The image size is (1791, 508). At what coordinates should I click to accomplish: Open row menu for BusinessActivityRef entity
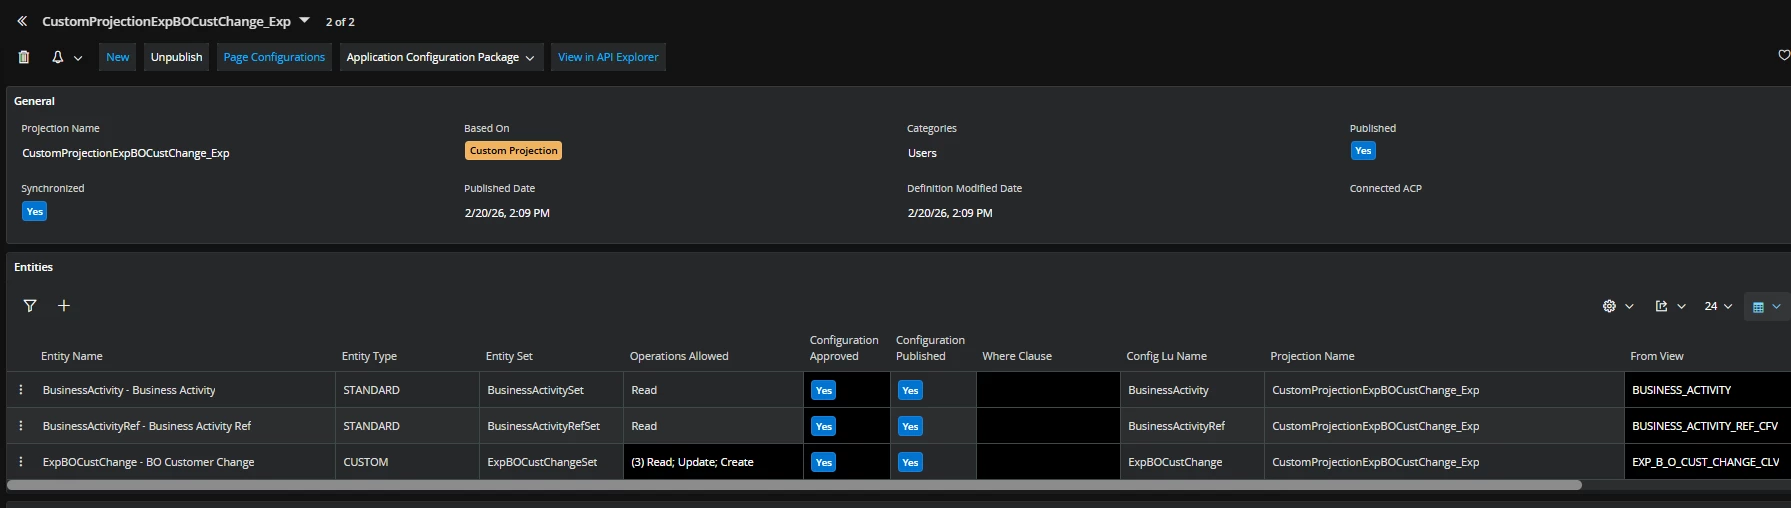click(x=21, y=426)
